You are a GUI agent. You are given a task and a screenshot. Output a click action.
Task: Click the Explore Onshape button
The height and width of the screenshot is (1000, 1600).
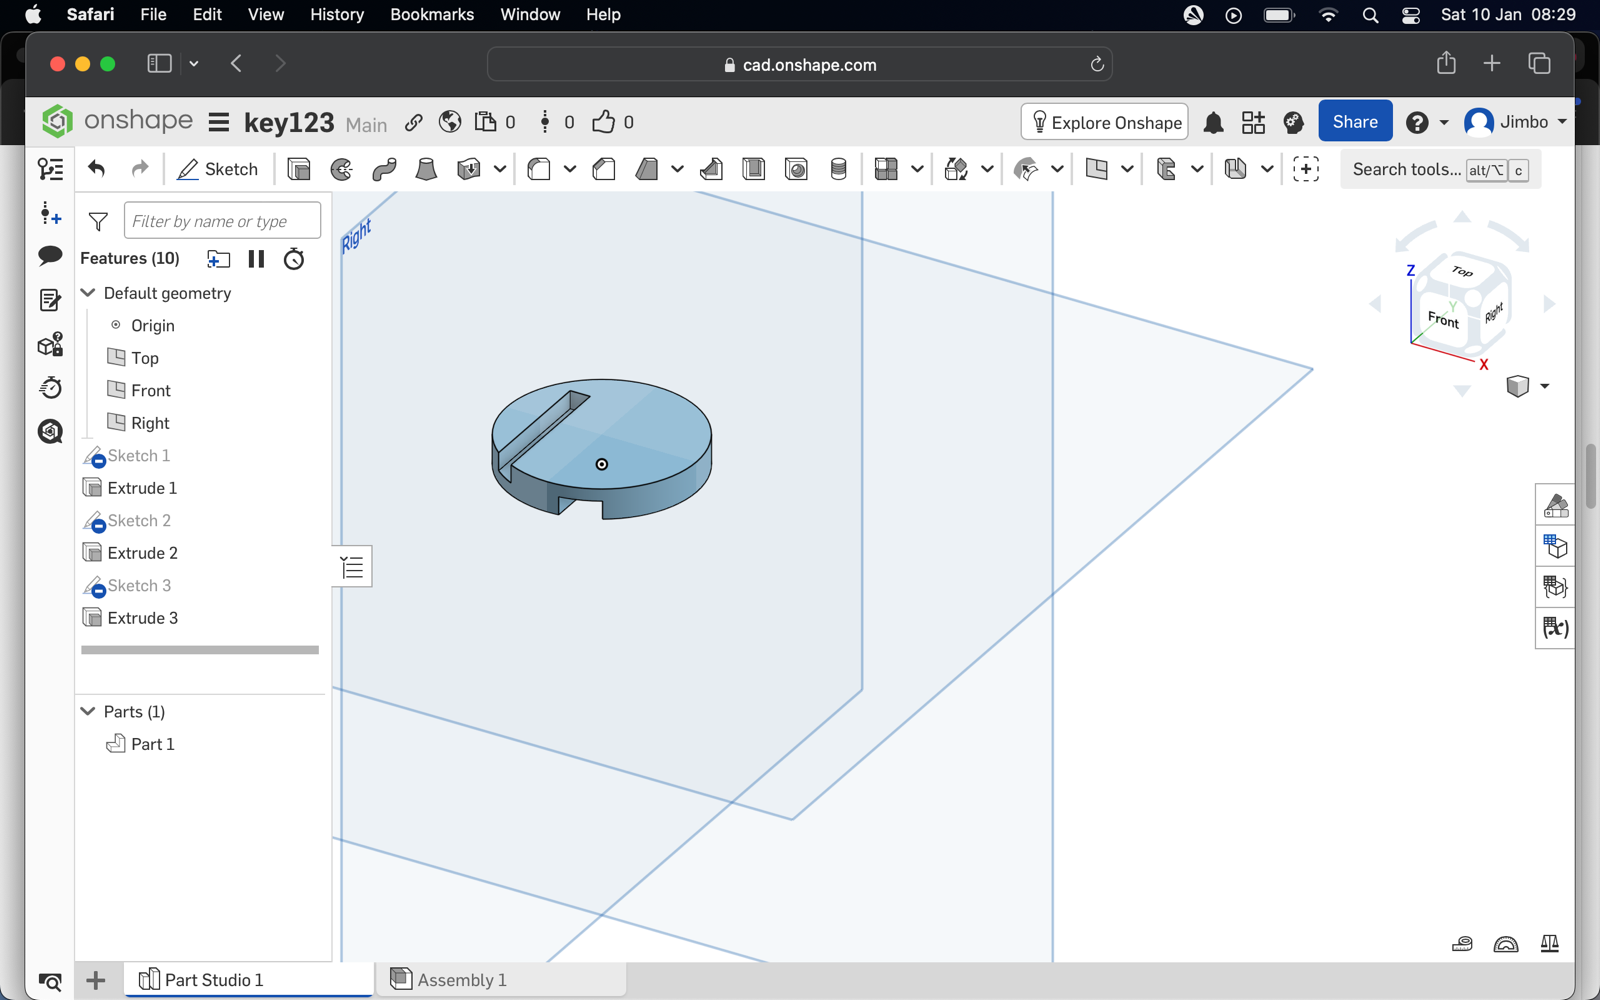1105,122
